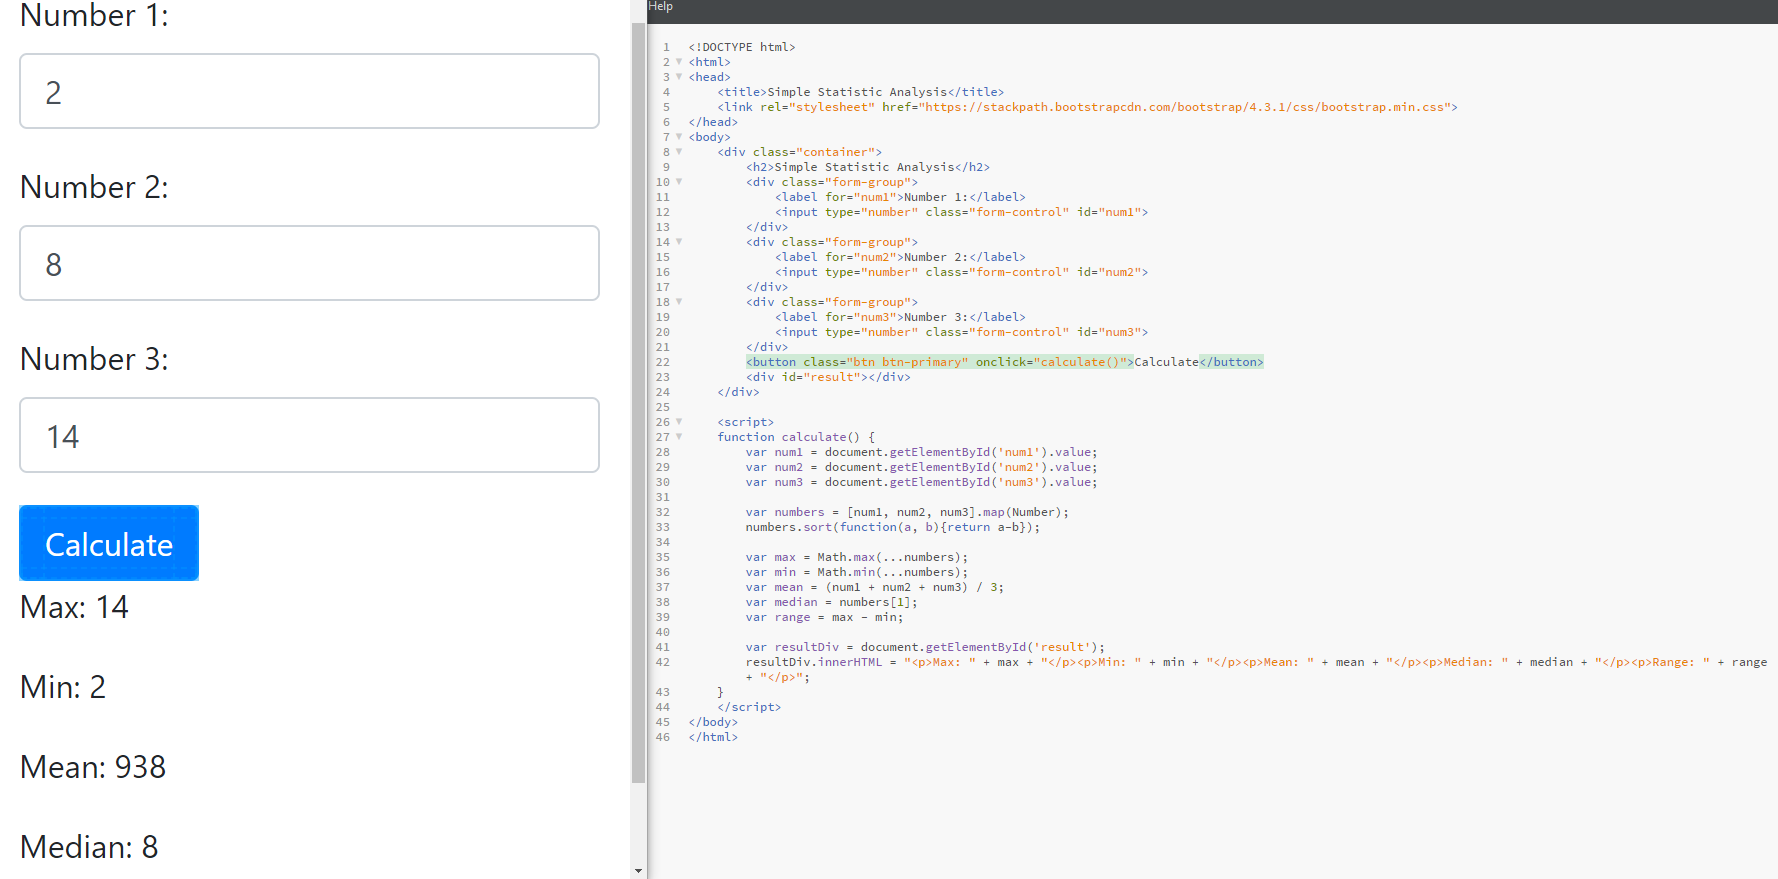This screenshot has height=879, width=1778.
Task: Click the 'var median' code on line 38
Action: (x=831, y=602)
